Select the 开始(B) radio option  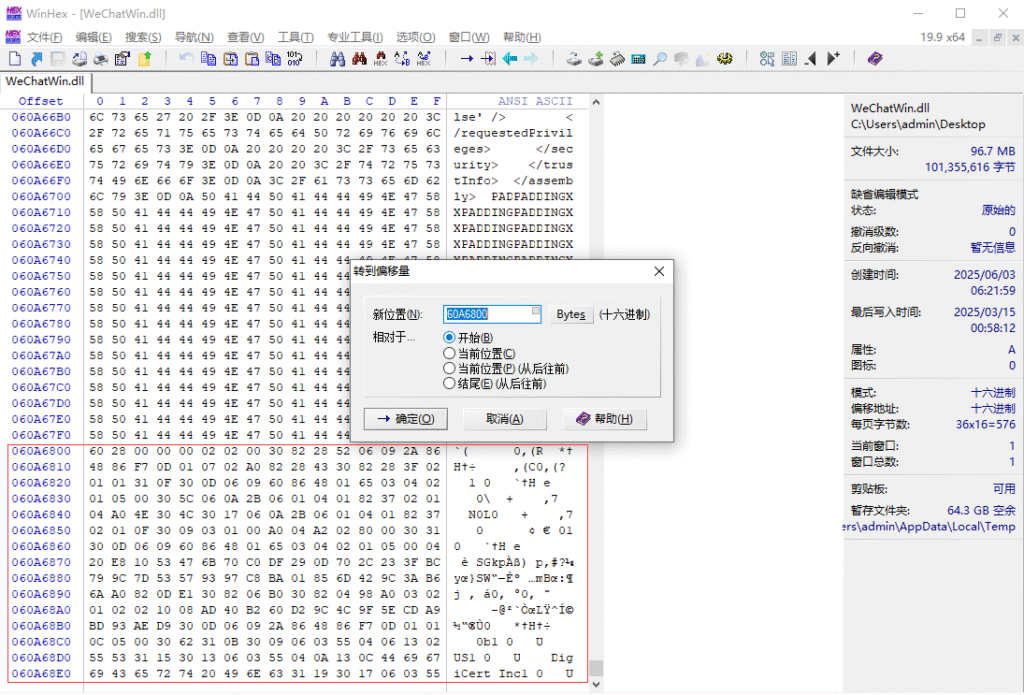click(x=449, y=338)
